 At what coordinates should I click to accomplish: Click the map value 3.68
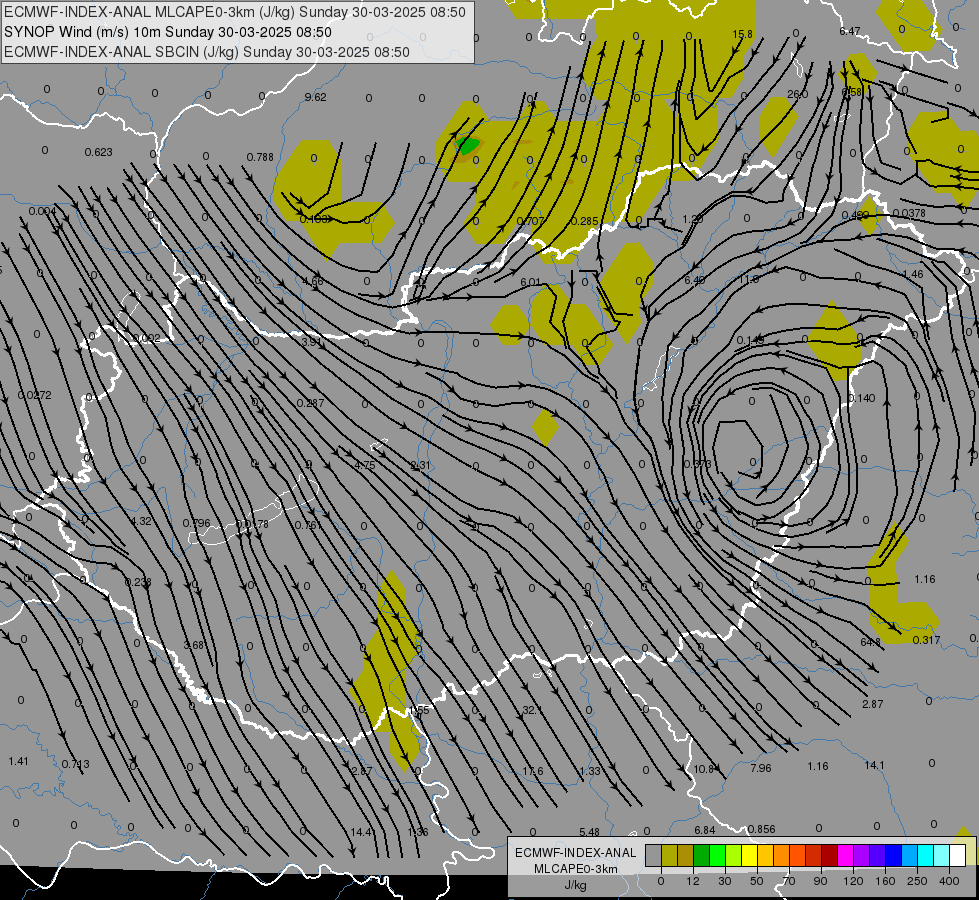194,645
